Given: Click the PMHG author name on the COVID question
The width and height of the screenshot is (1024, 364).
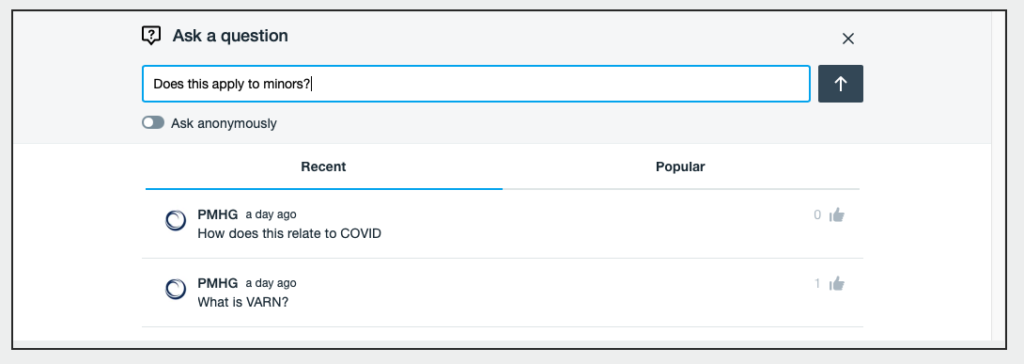Looking at the screenshot, I should coord(217,214).
